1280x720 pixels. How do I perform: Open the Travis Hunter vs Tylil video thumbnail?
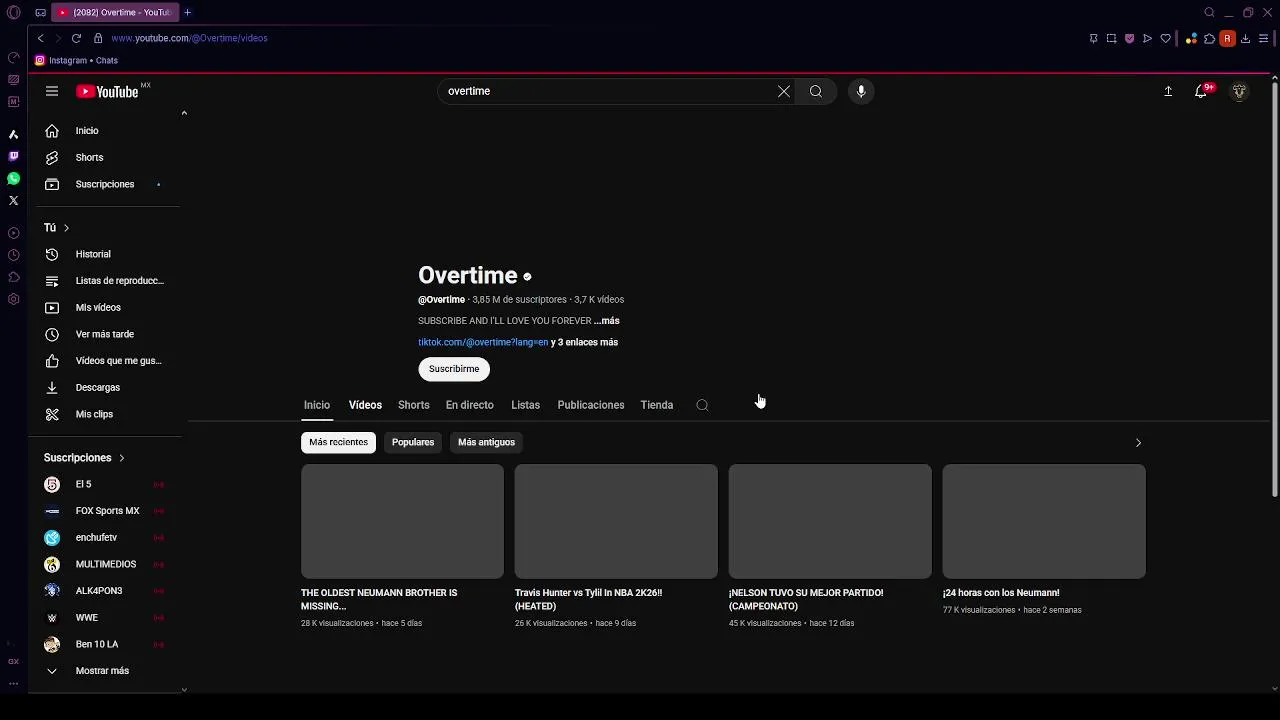(616, 521)
